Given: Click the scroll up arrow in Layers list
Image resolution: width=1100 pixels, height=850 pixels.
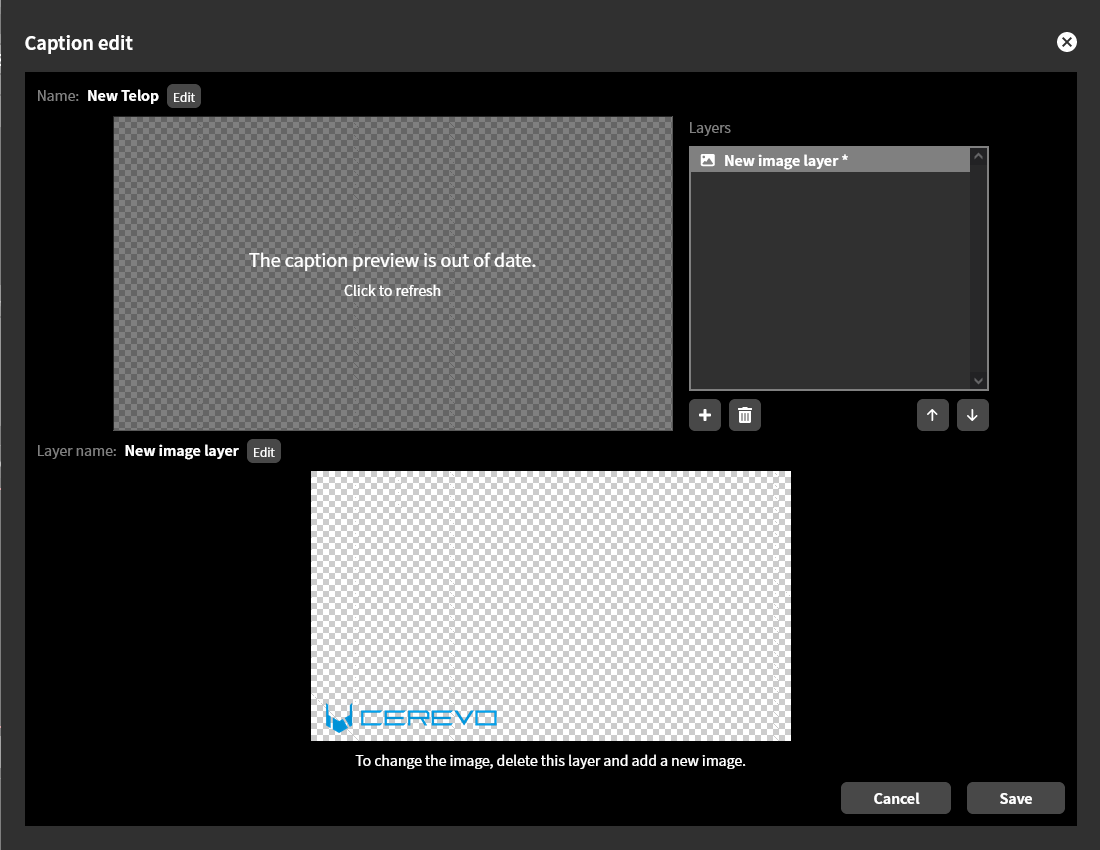Looking at the screenshot, I should [x=979, y=156].
